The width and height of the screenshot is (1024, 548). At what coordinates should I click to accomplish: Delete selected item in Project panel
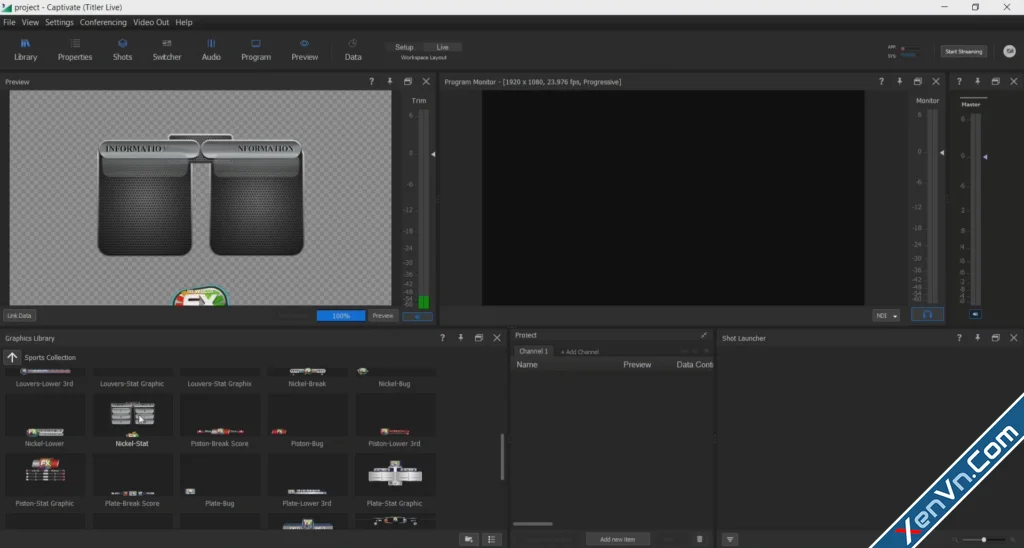(699, 540)
